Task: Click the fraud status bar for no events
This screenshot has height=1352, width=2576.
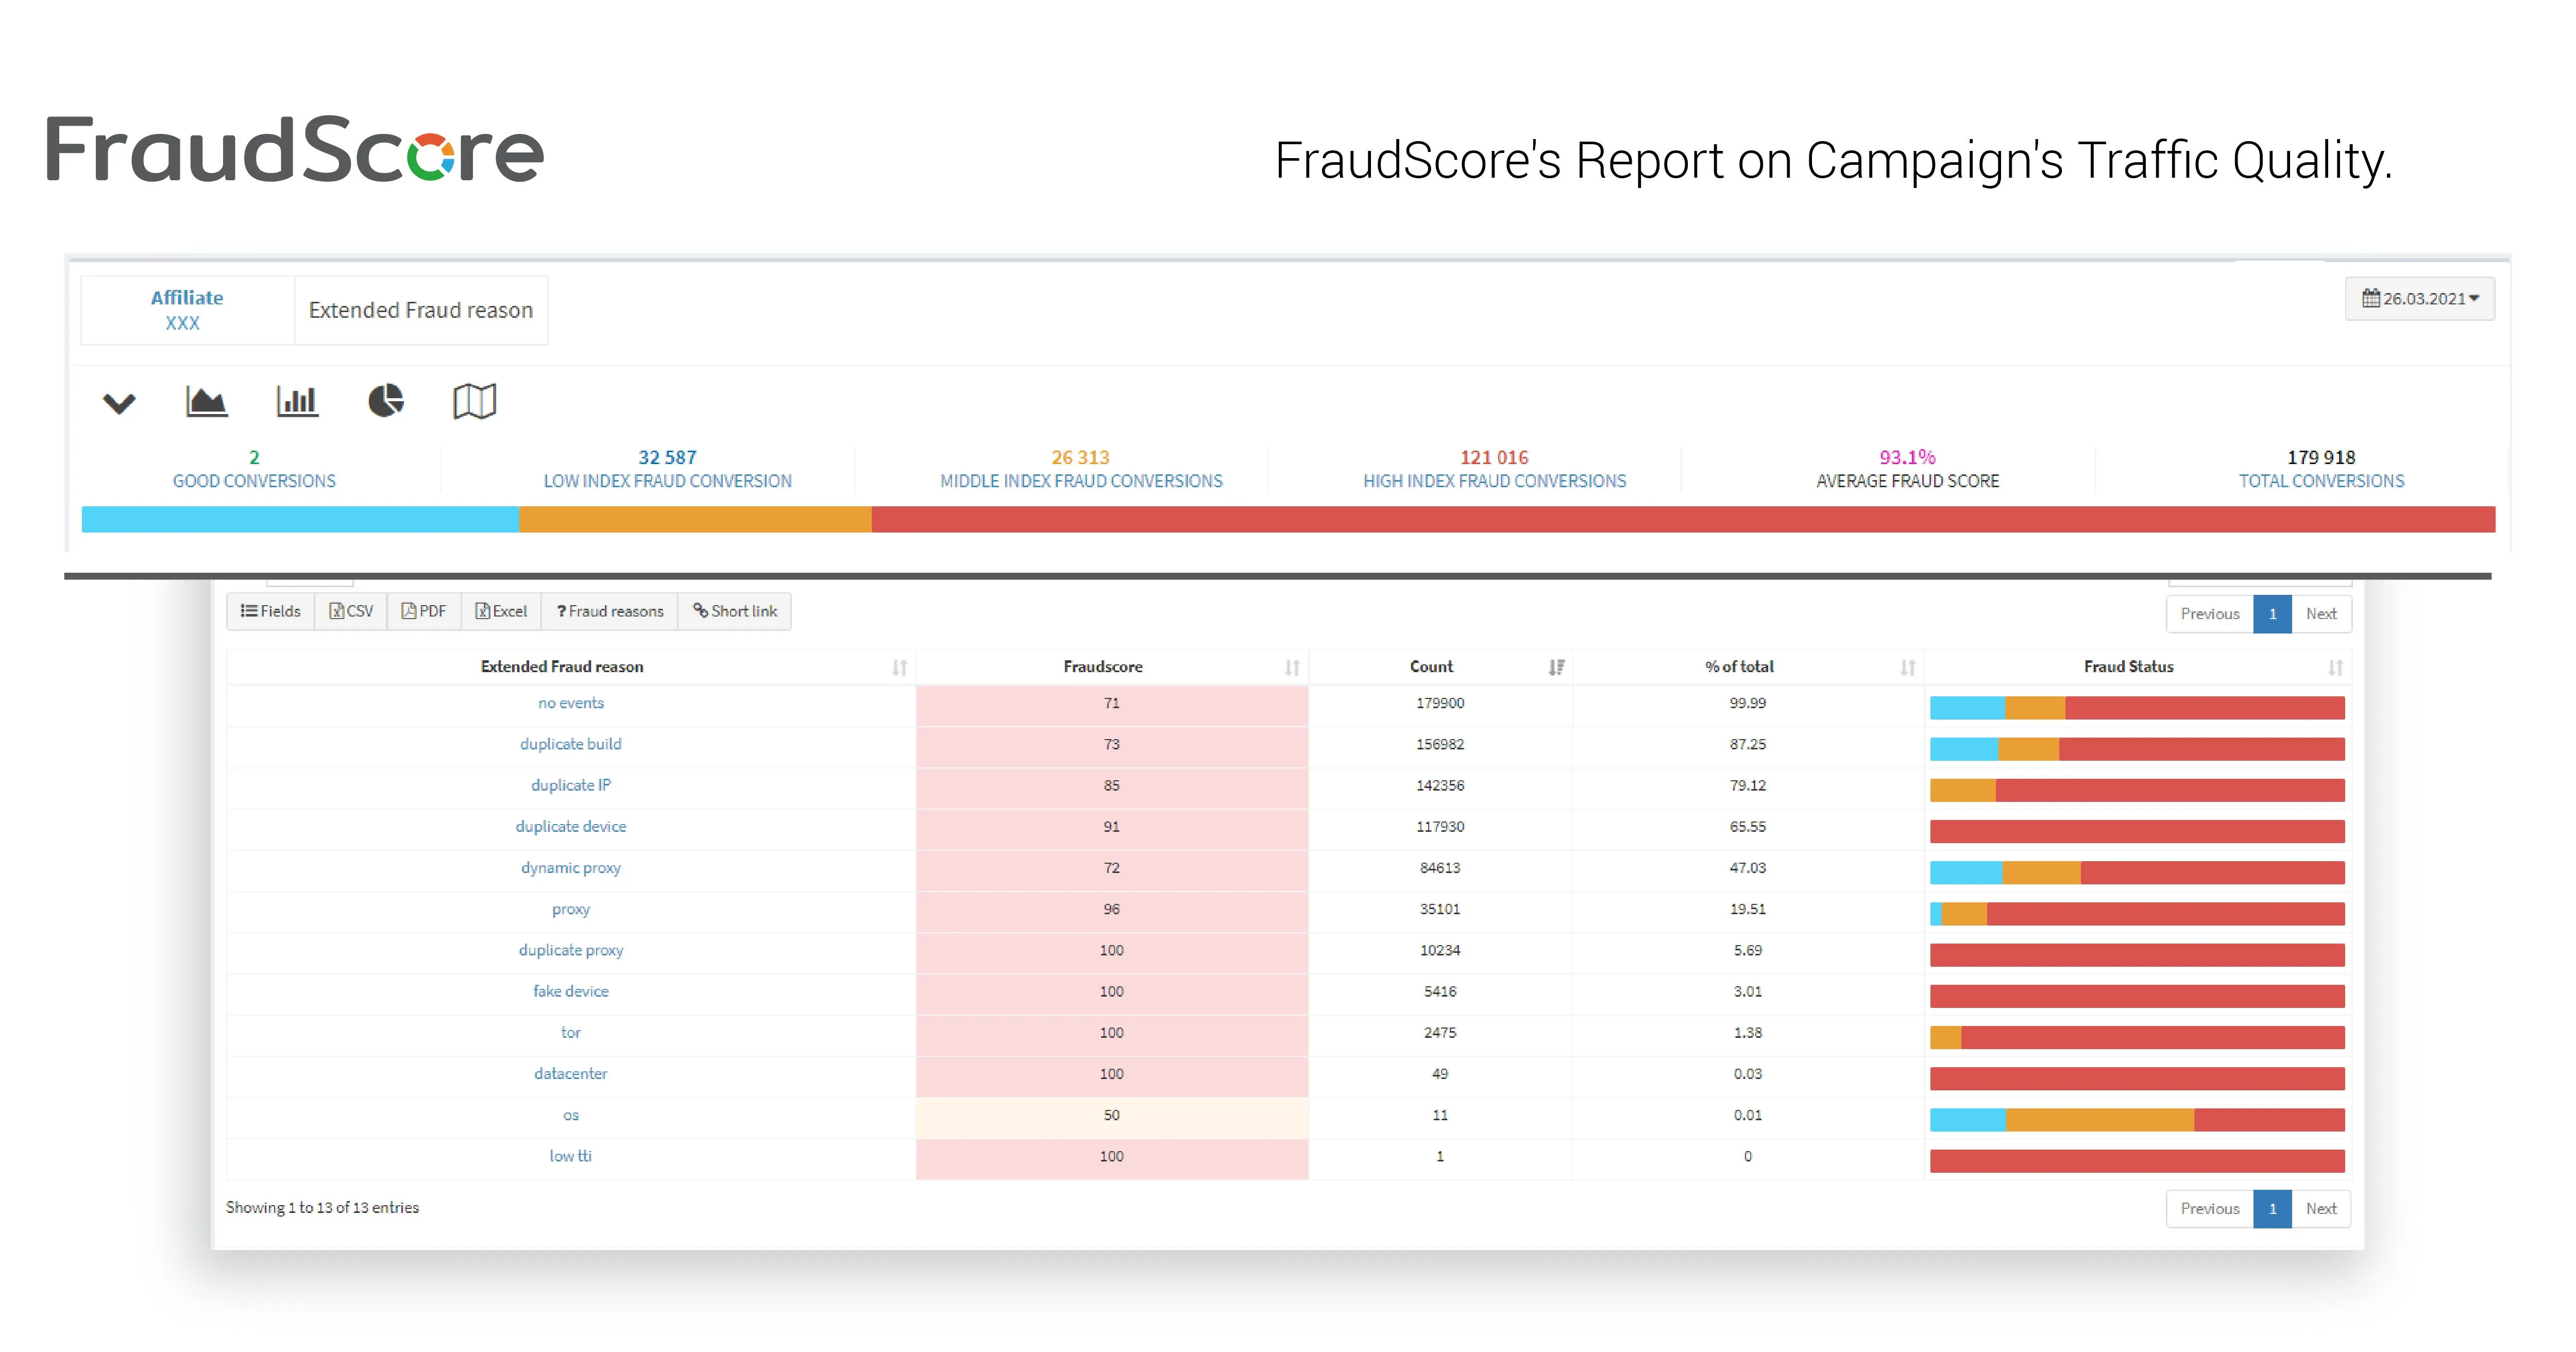Action: pyautogui.click(x=2137, y=708)
